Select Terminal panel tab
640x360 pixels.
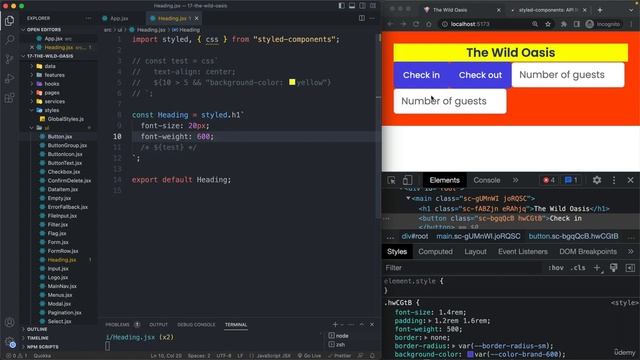coord(236,324)
